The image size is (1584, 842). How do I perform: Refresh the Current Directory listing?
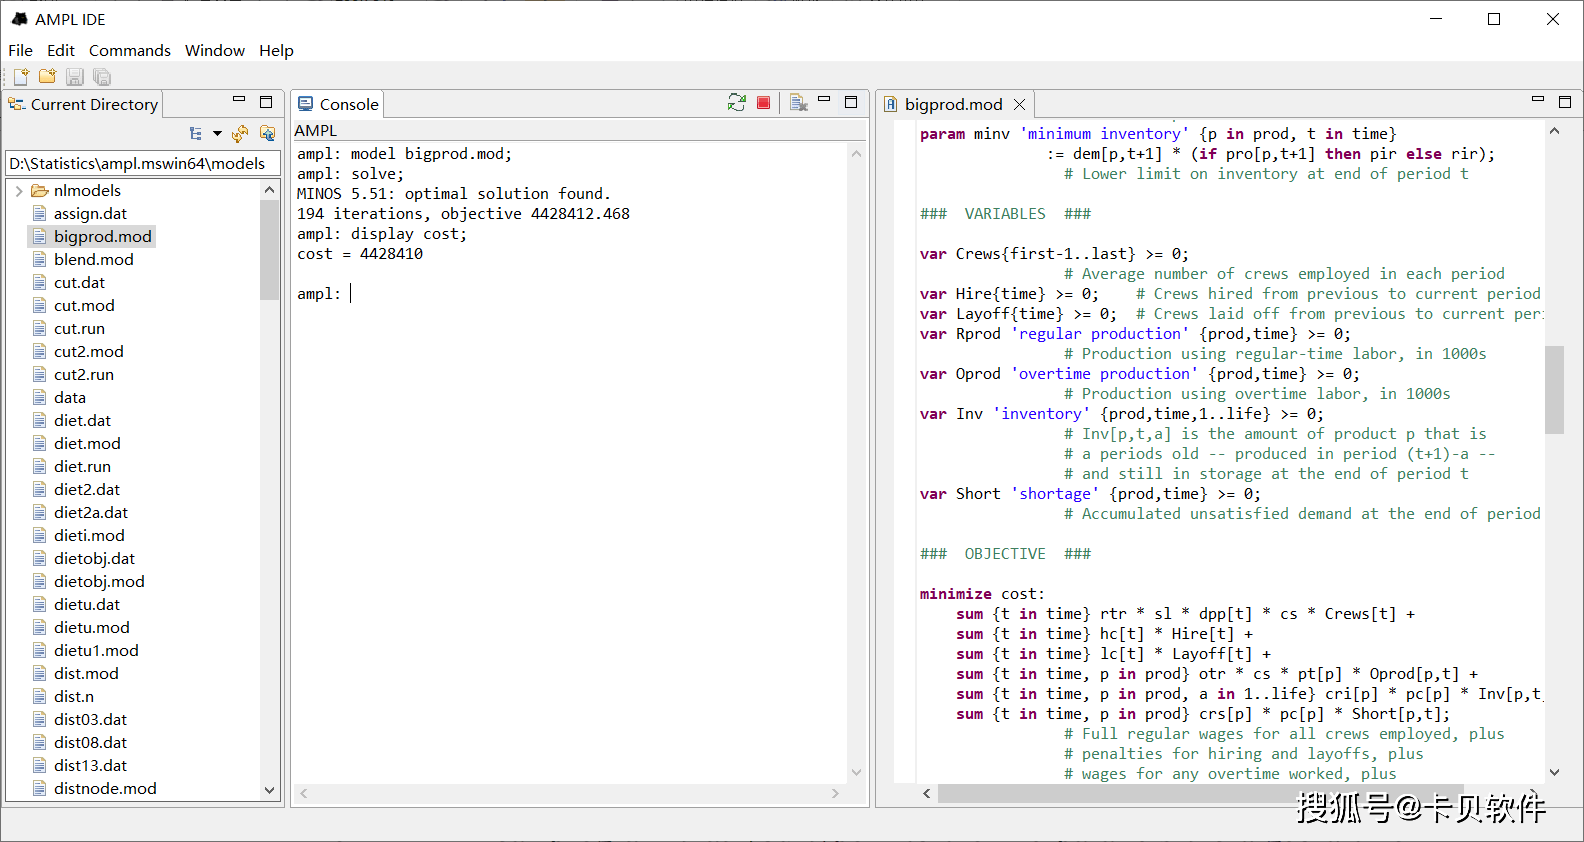coord(240,134)
